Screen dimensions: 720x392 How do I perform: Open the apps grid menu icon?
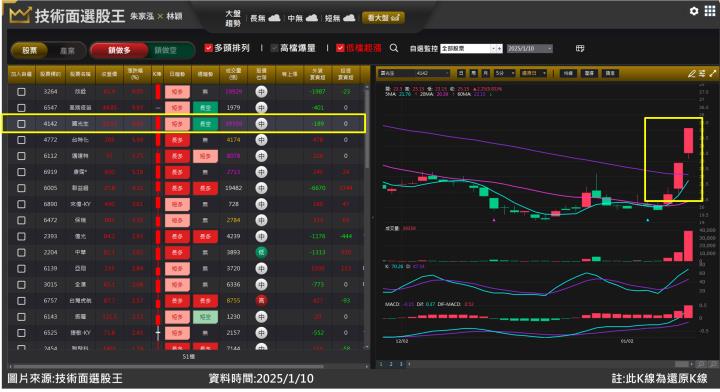709,11
